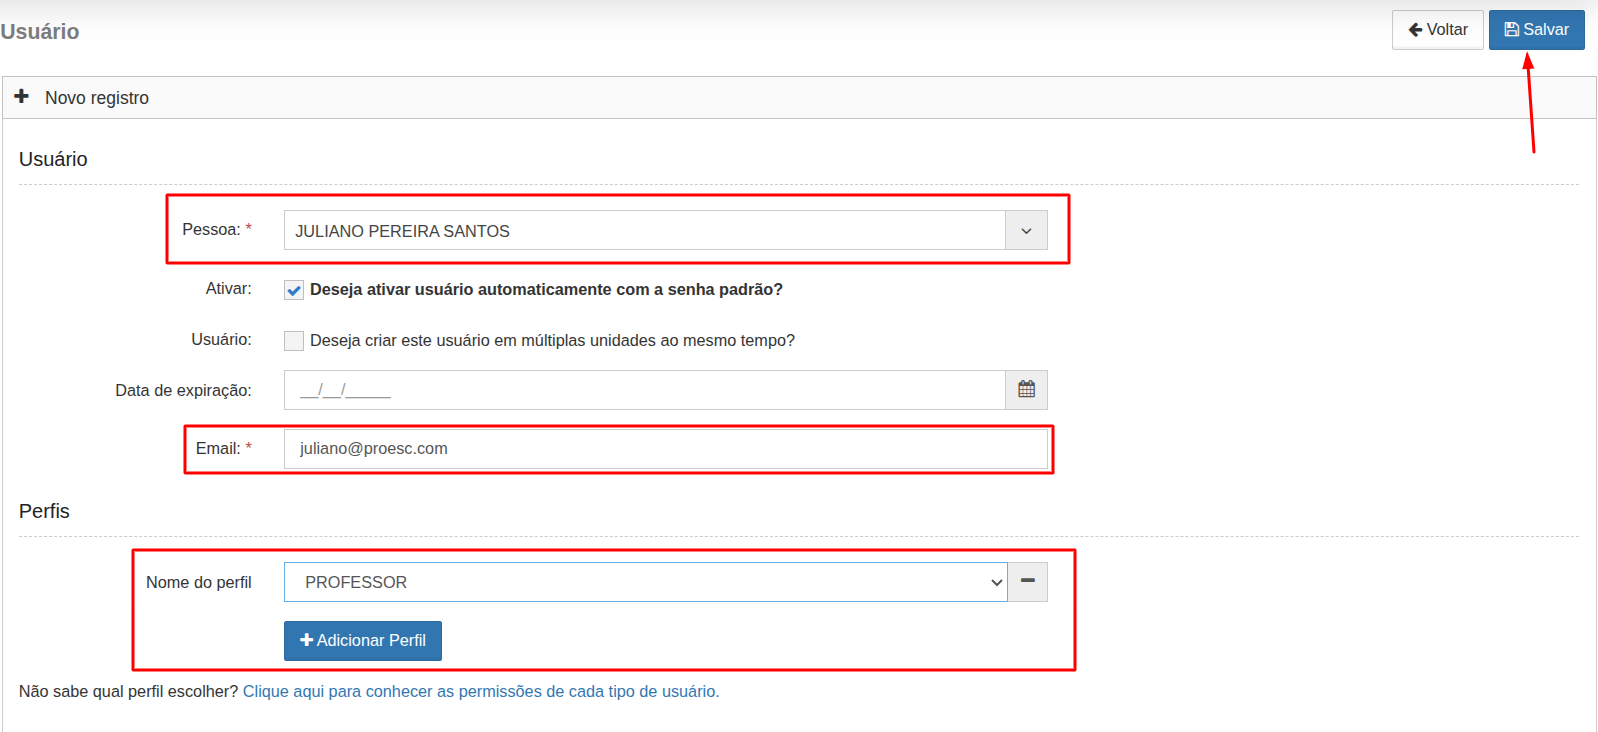Focus the Email input field

tap(665, 449)
